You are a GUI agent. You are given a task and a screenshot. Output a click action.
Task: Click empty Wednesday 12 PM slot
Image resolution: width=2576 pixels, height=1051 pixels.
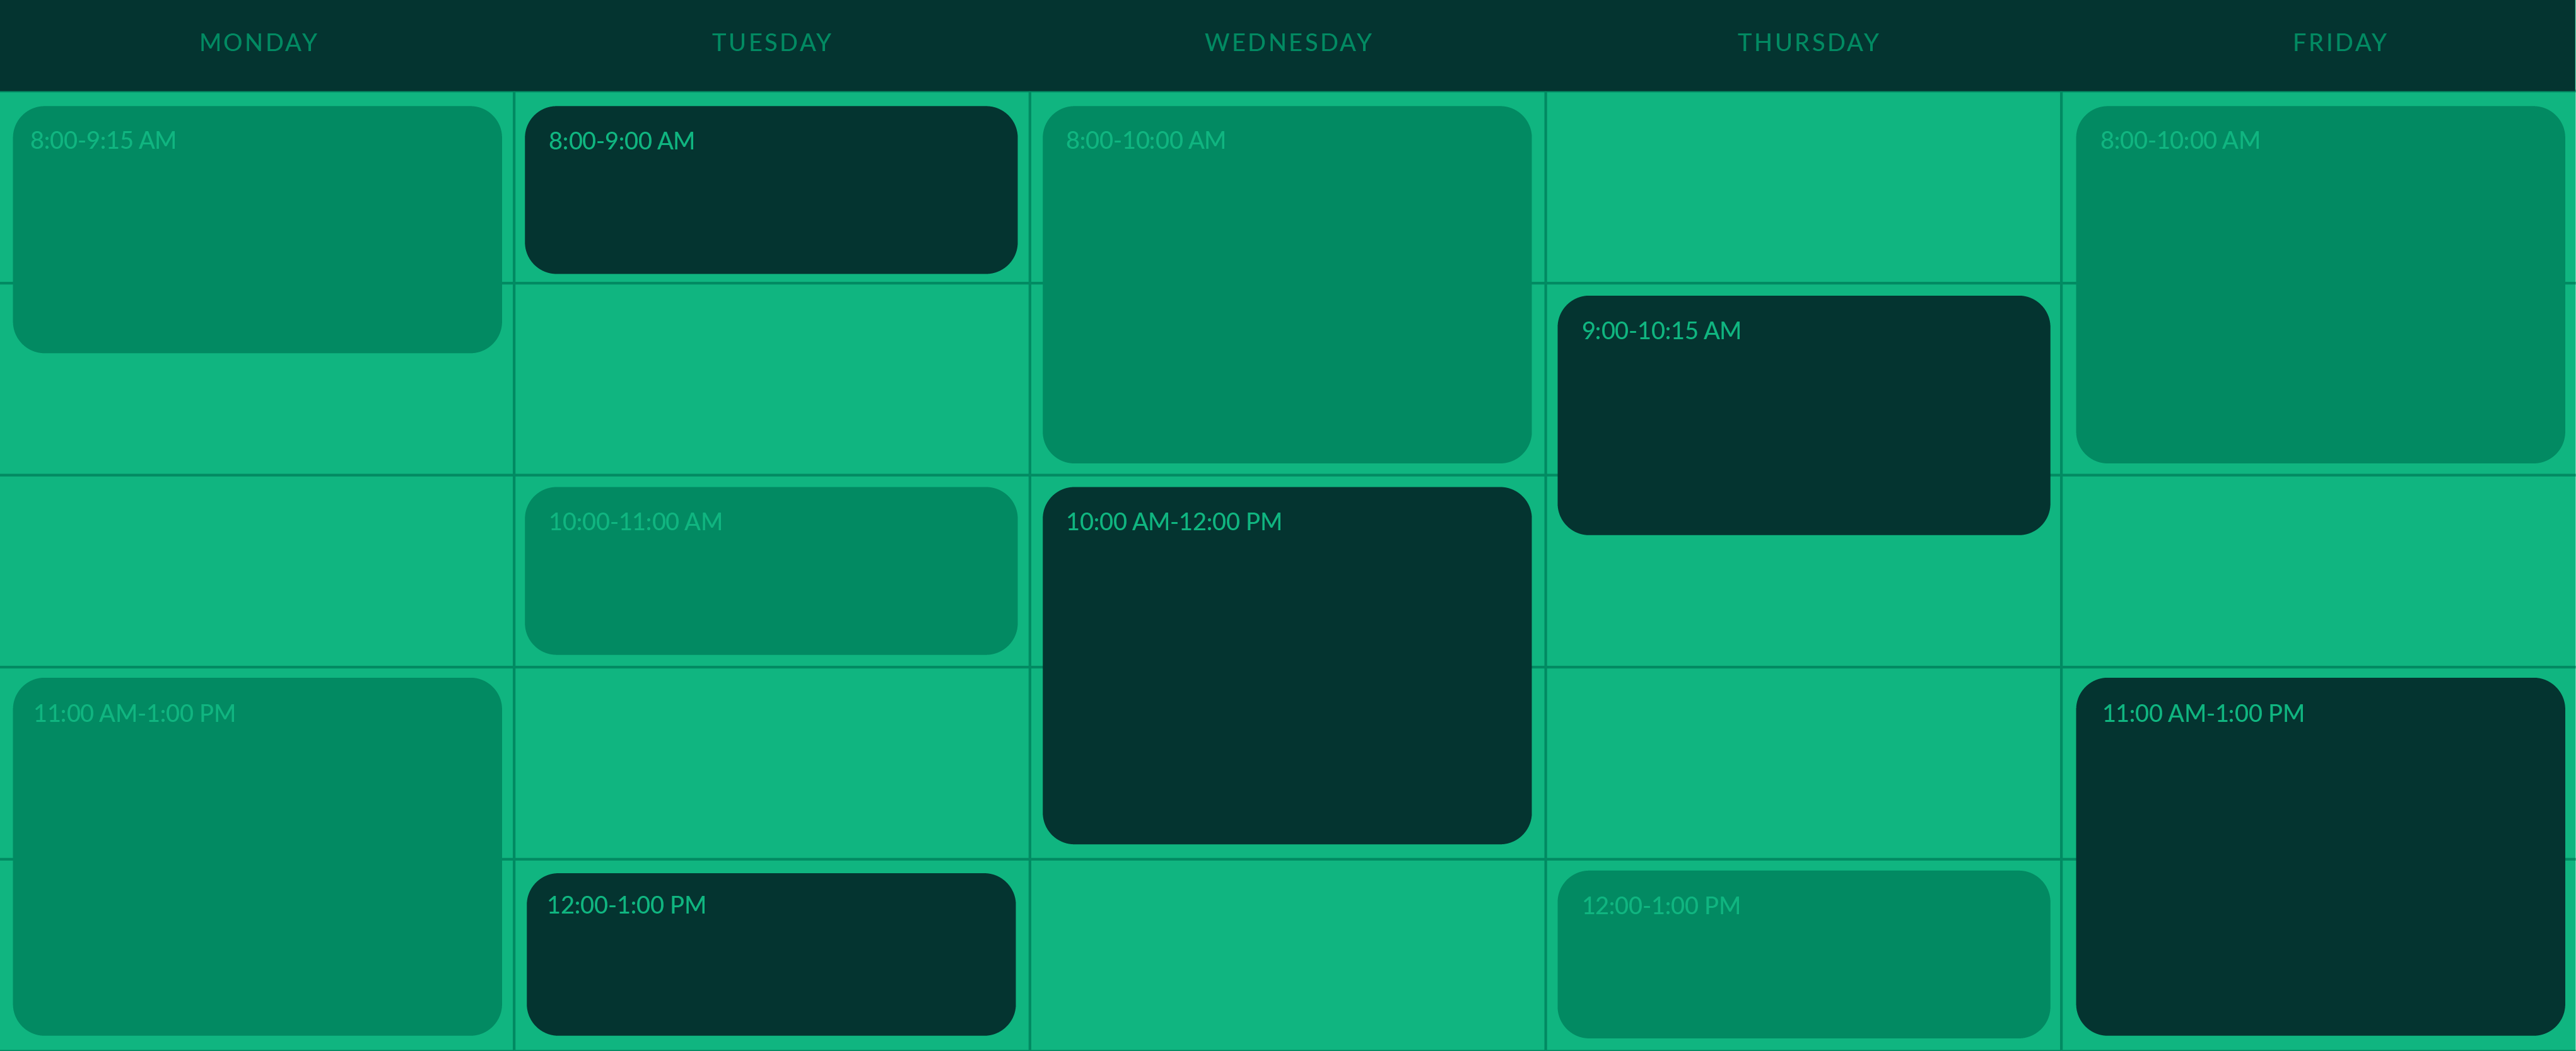(1287, 954)
